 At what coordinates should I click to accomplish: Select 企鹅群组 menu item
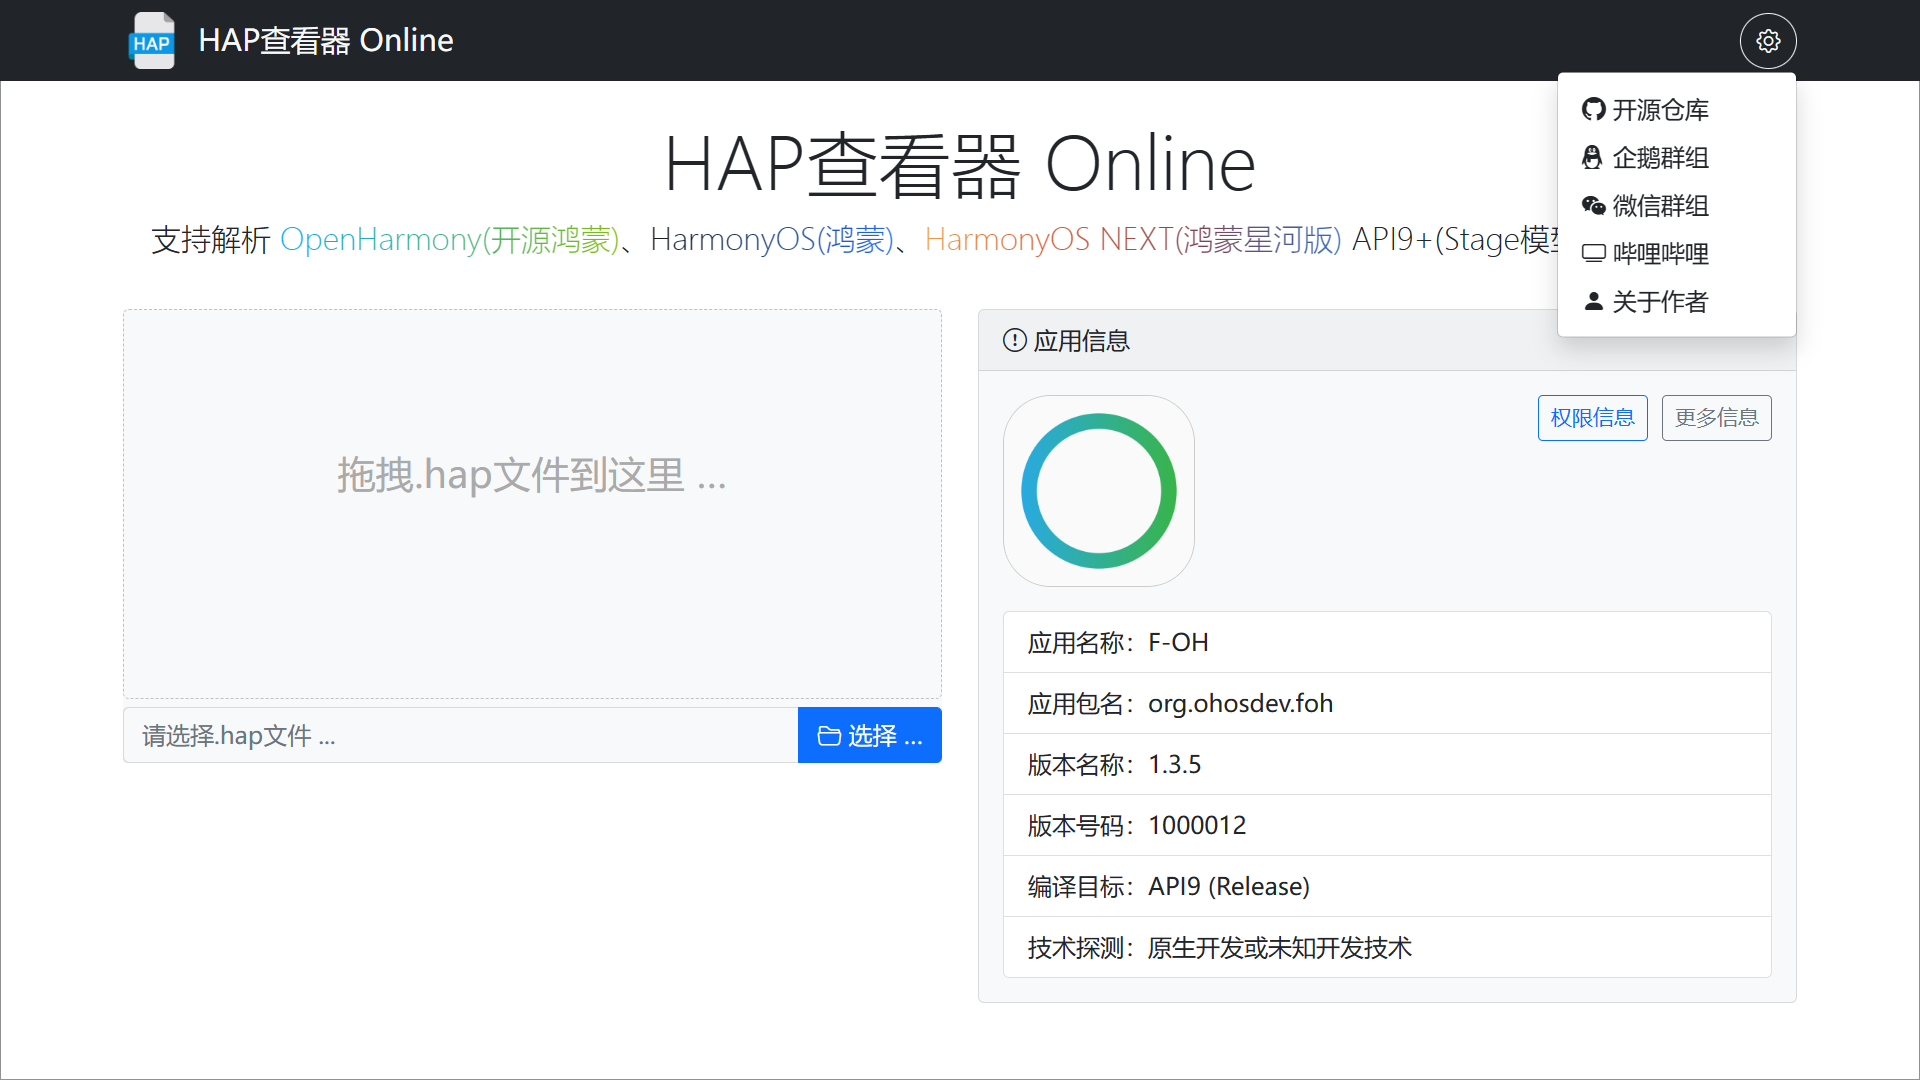coord(1660,157)
